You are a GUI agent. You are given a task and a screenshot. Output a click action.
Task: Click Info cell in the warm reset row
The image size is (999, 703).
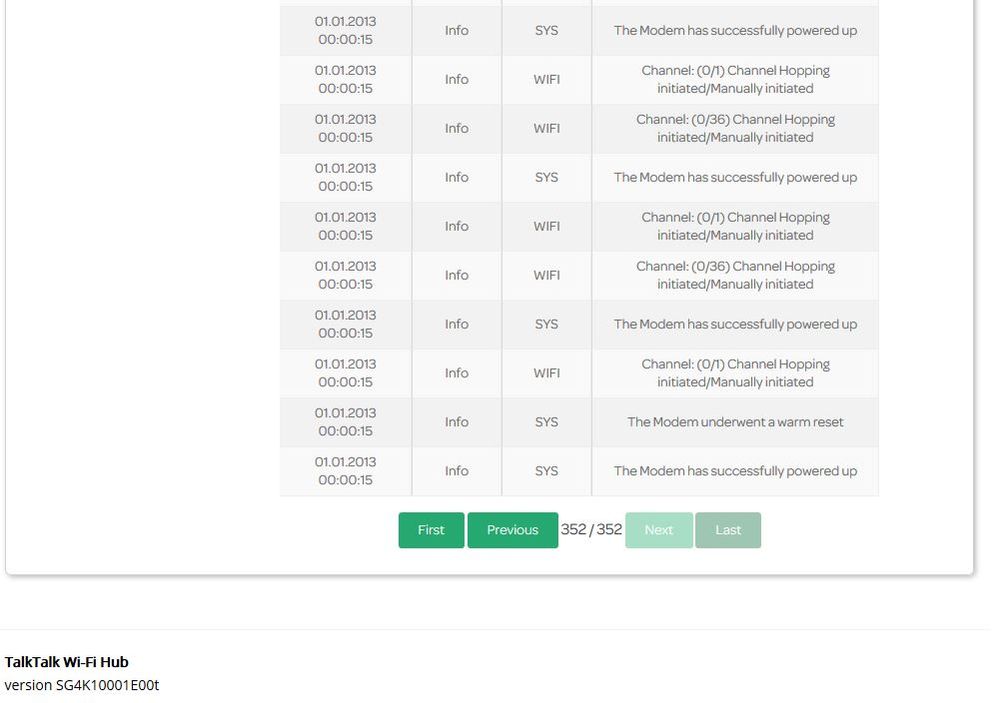456,422
